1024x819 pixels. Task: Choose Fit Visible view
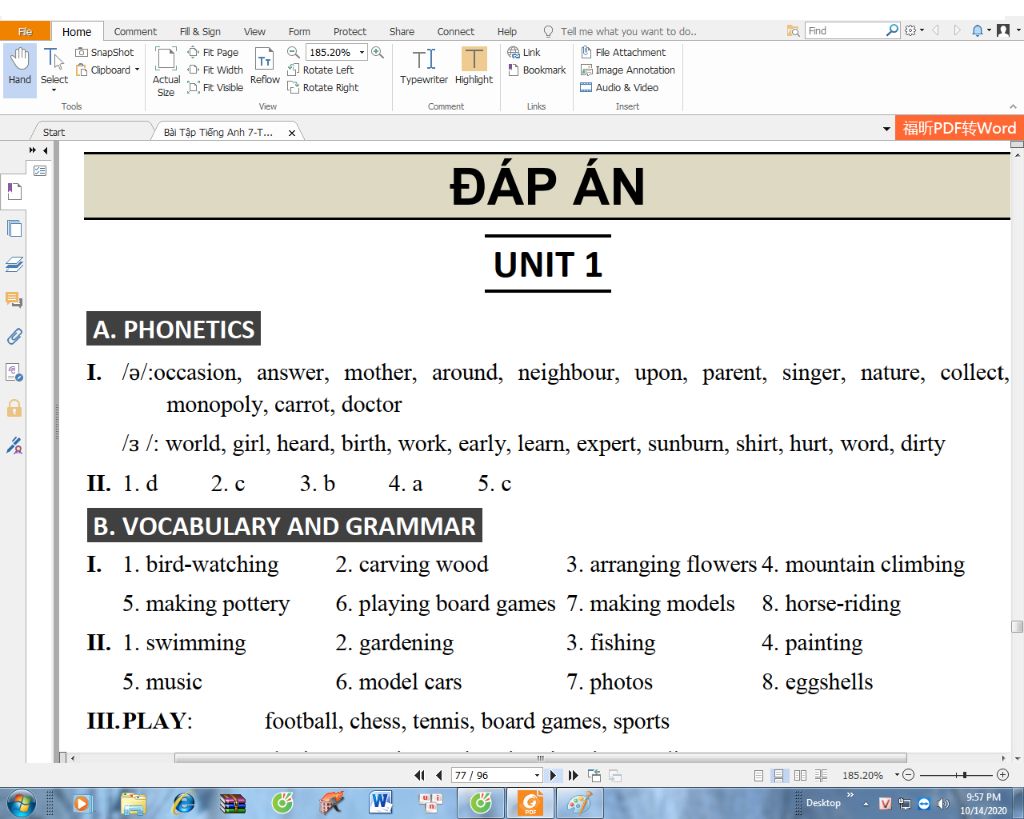pos(215,88)
